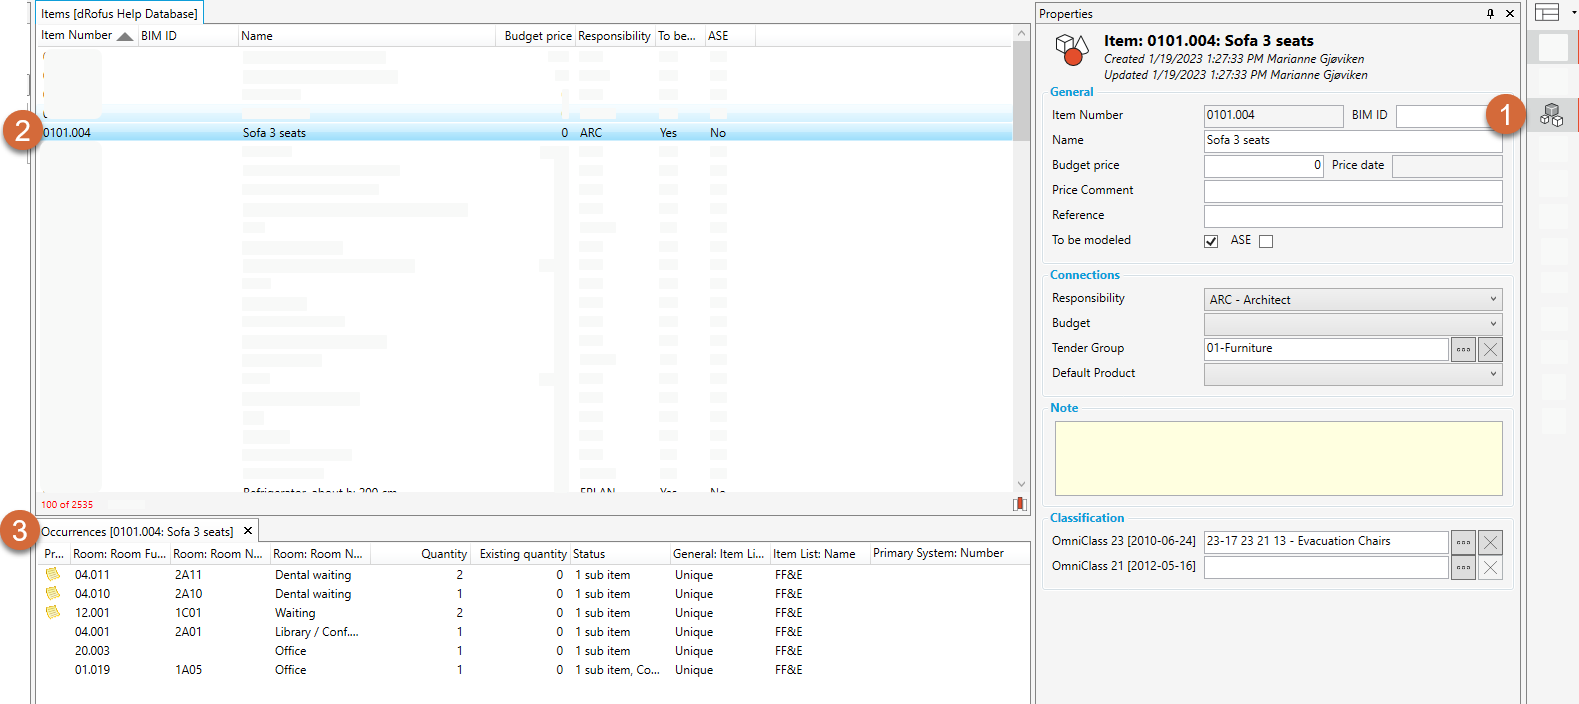This screenshot has height=704, width=1579.
Task: Click the note icon for room 12.001
Action: coord(52,612)
